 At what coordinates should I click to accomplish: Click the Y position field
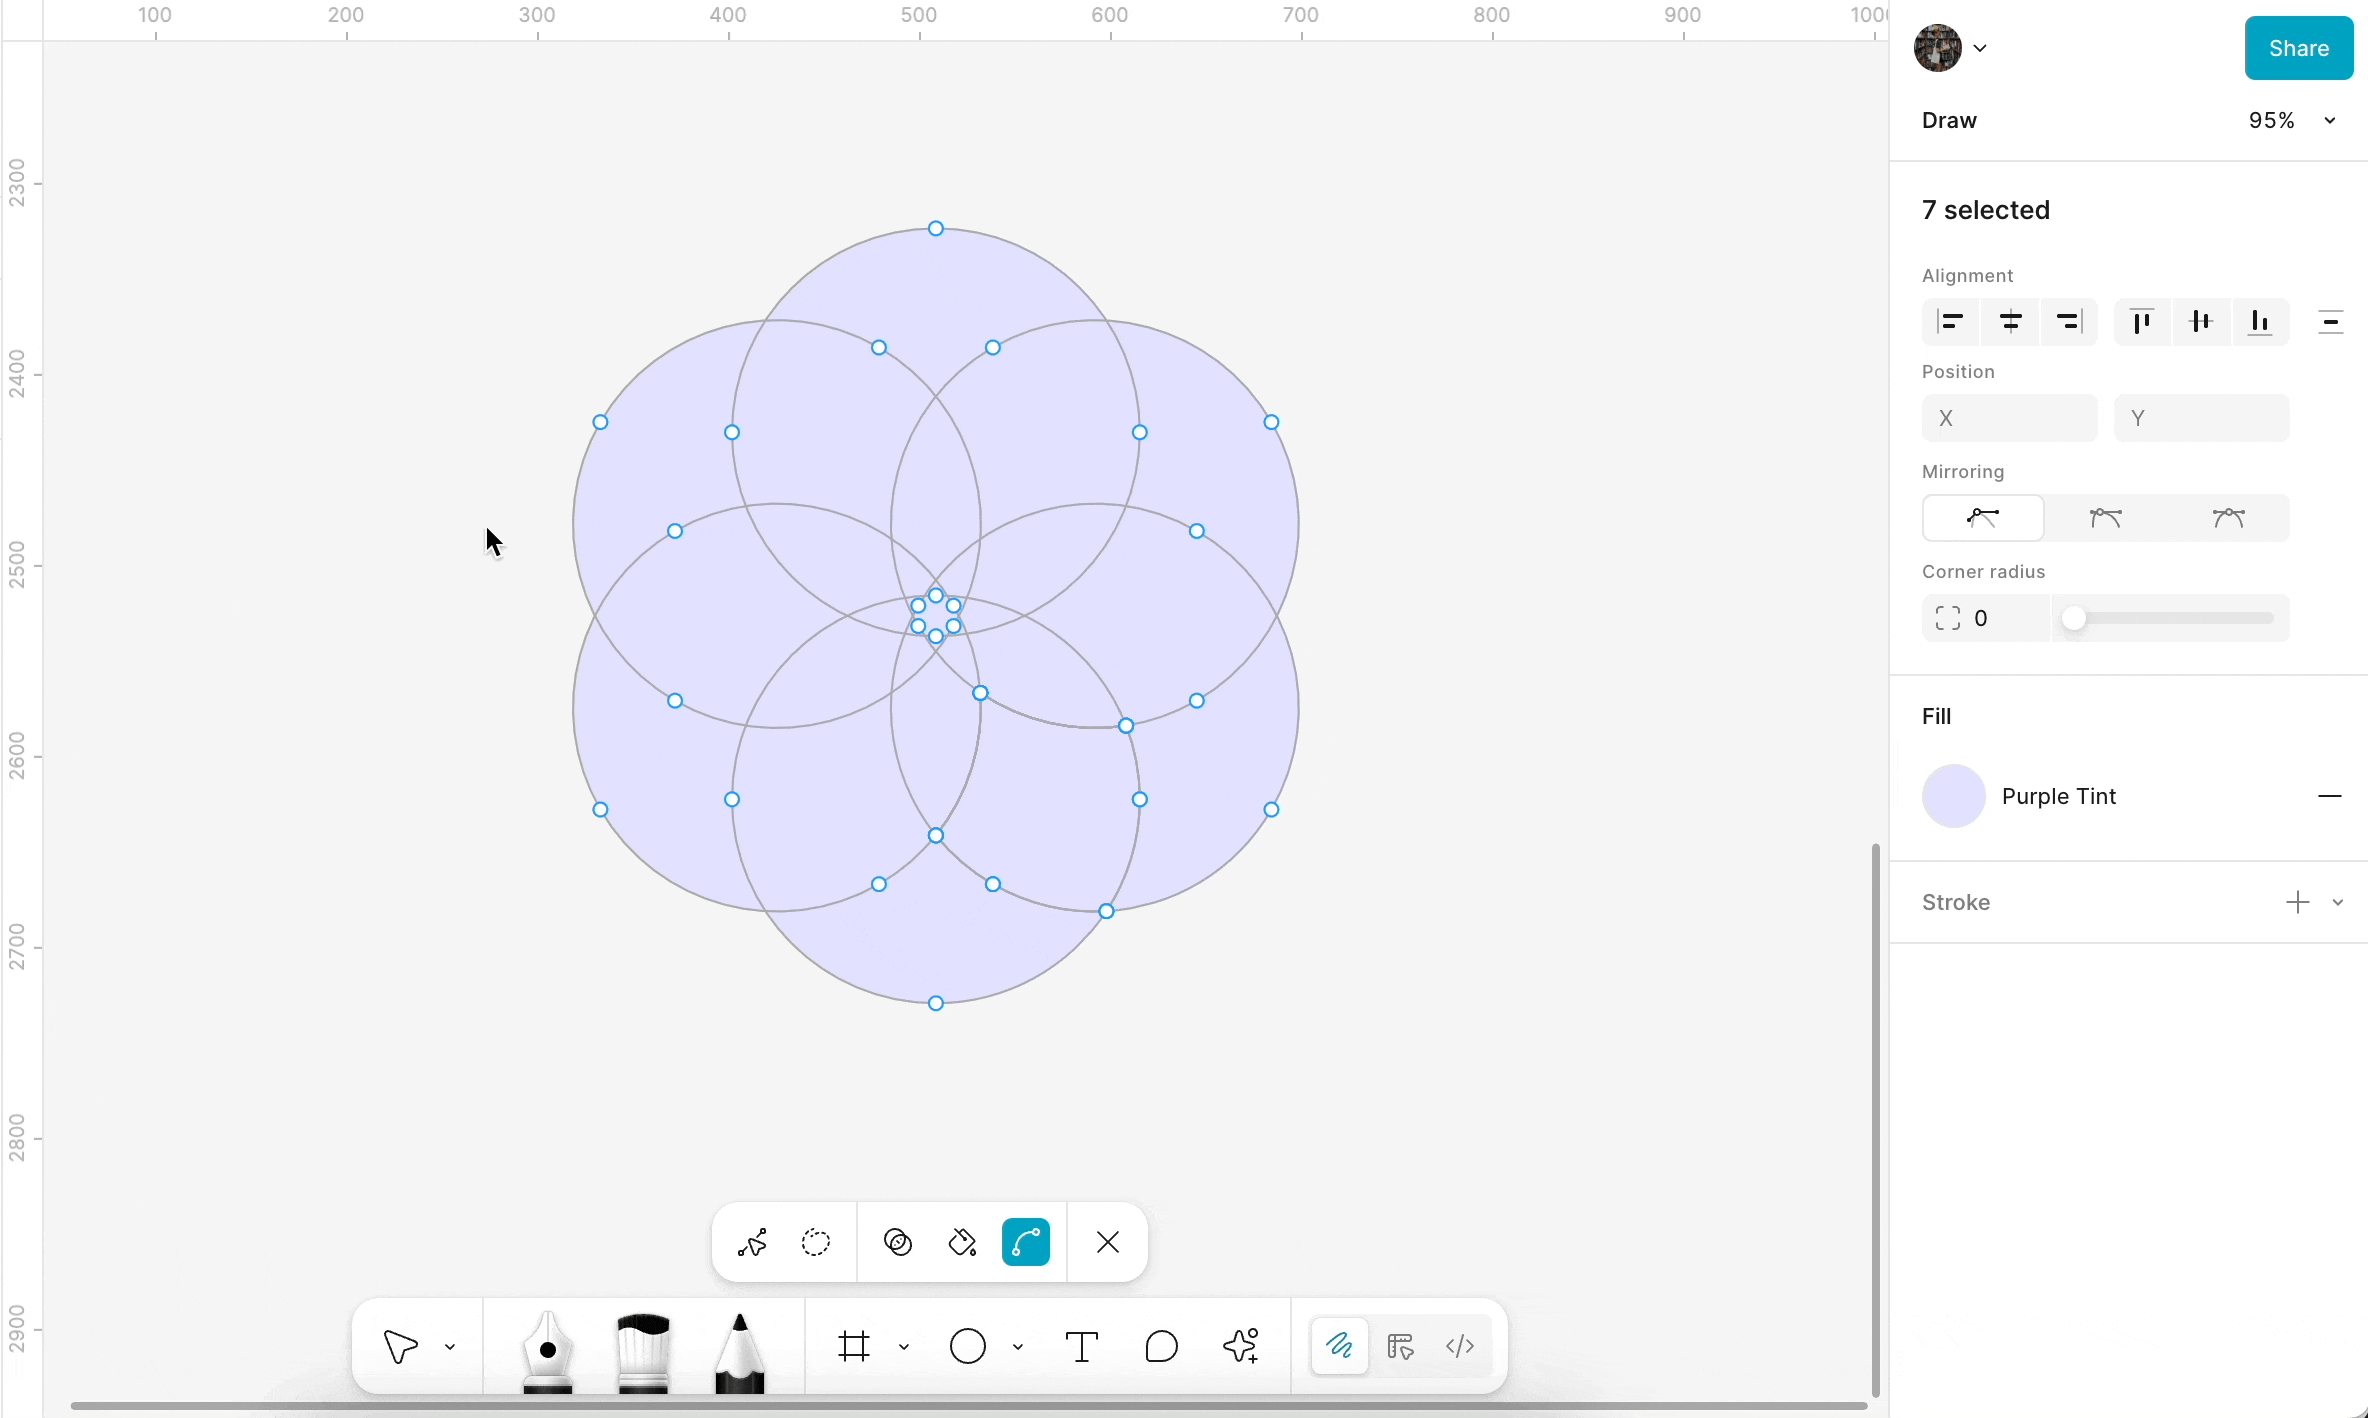pos(2202,418)
